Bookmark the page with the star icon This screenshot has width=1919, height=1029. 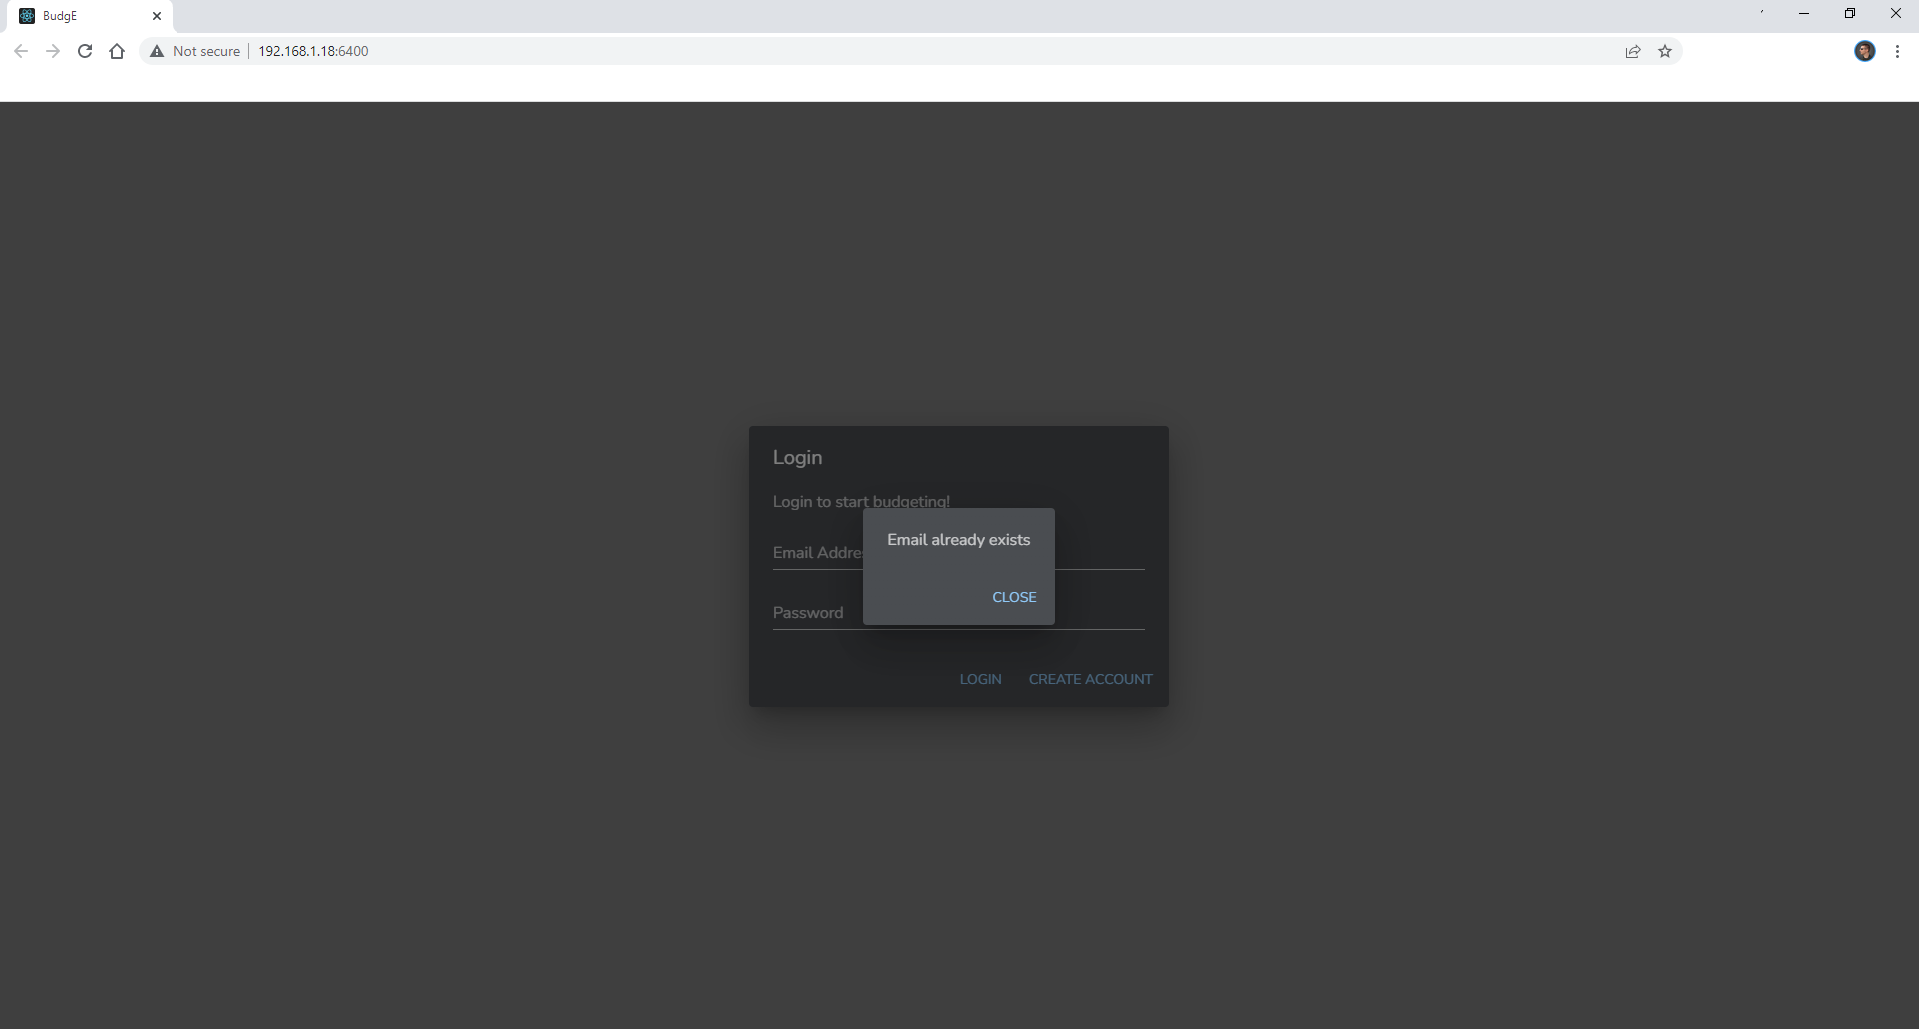coord(1665,51)
